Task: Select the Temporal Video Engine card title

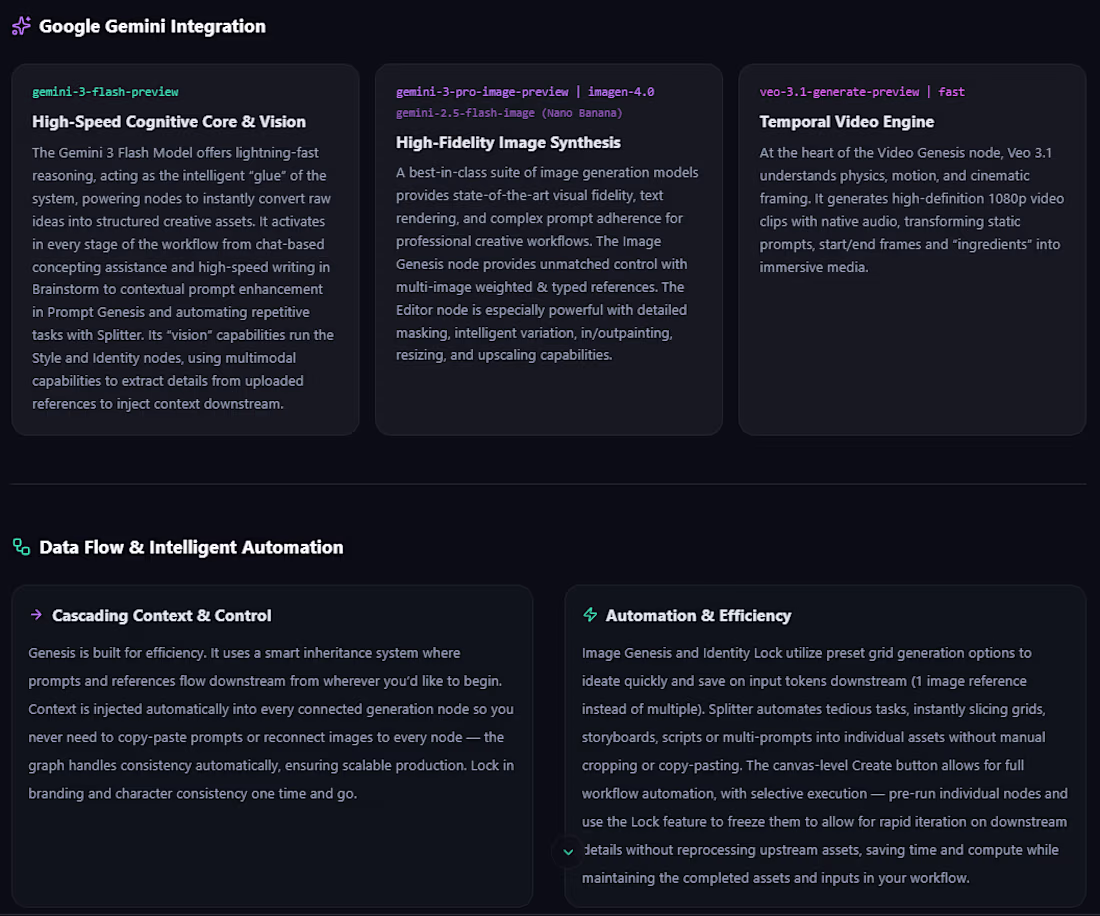Action: click(x=846, y=122)
